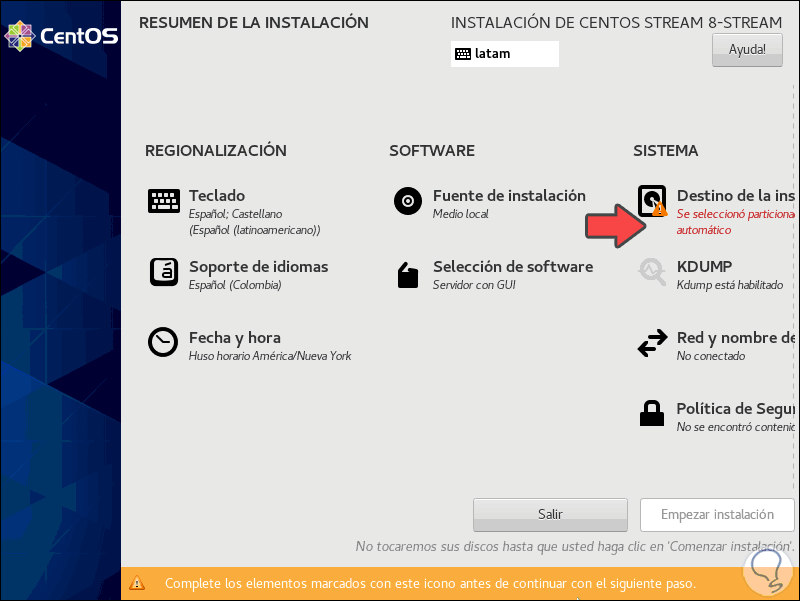Click the Destino de la instalación disk icon
The image size is (800, 601).
point(652,201)
